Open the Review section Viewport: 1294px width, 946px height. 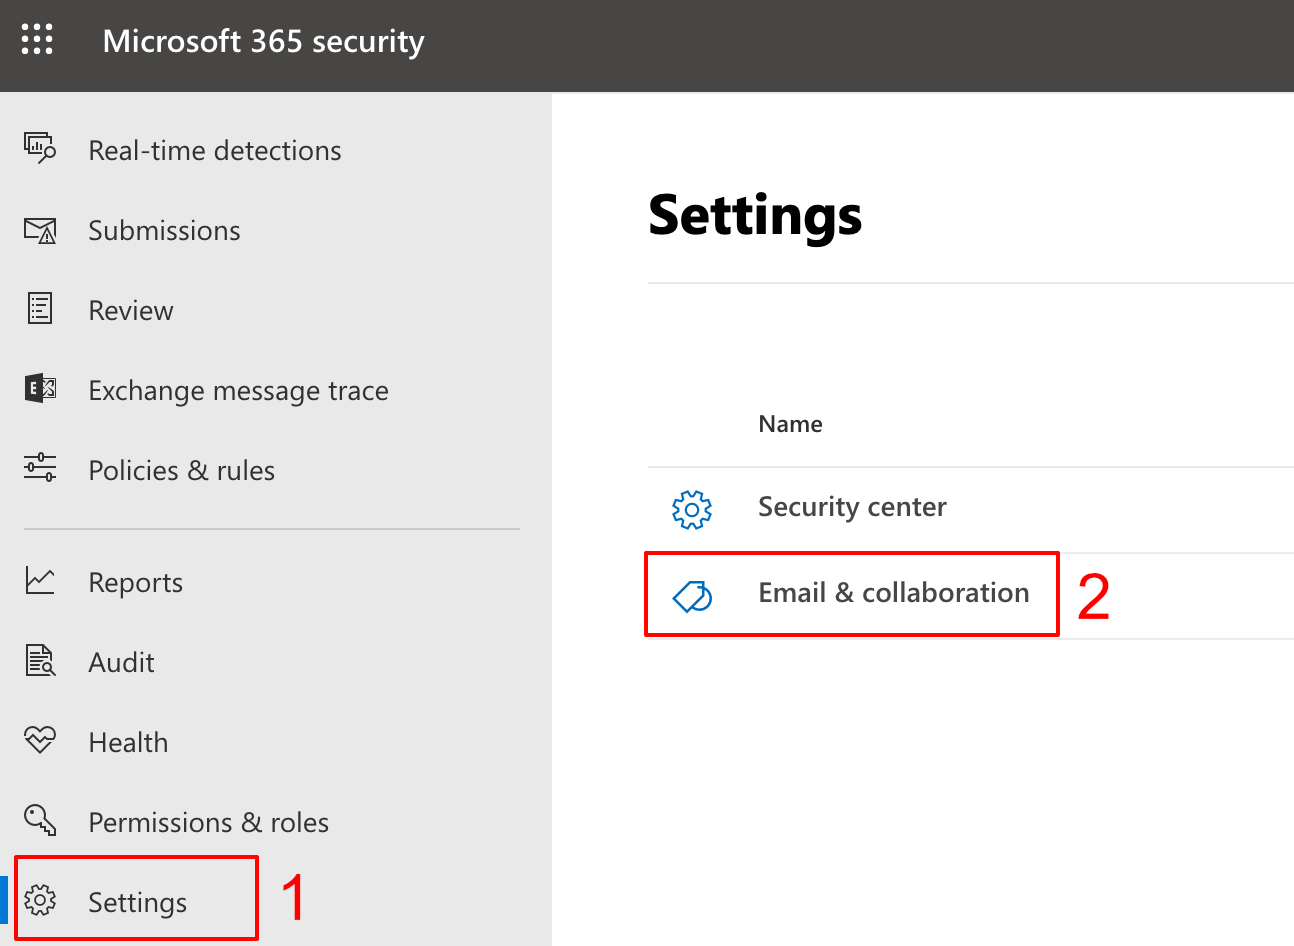point(131,310)
